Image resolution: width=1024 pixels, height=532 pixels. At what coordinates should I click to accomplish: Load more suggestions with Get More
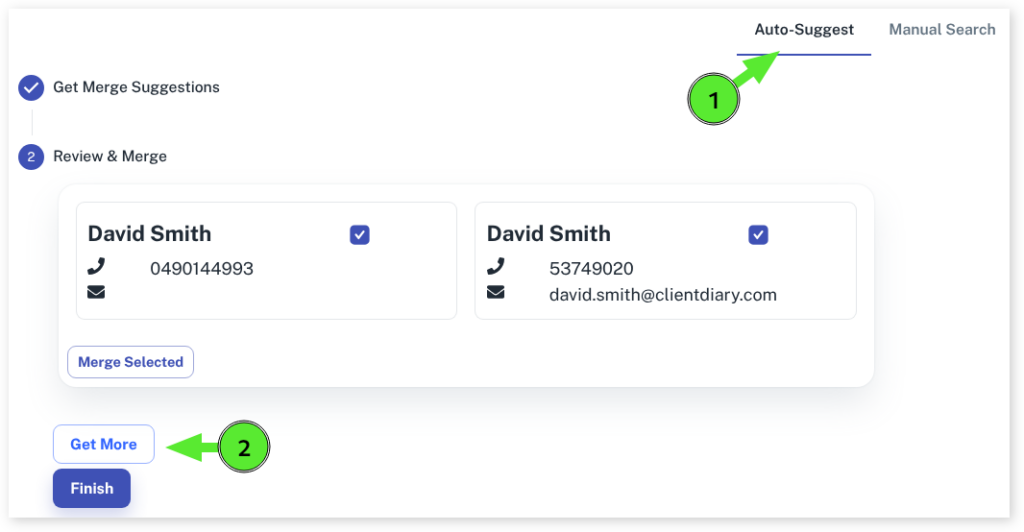click(x=104, y=444)
